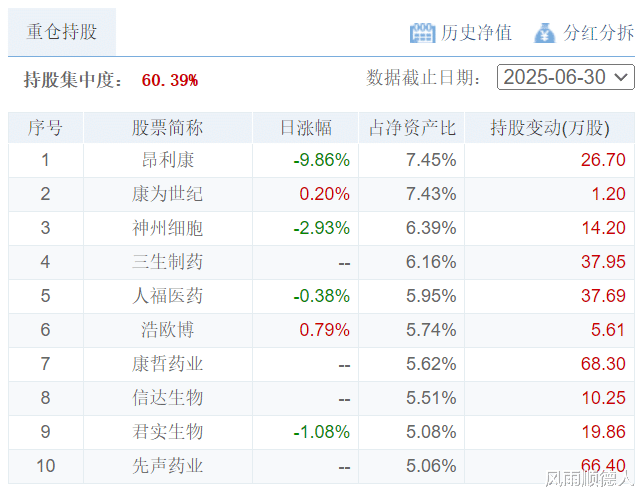Viewport: 644px width, 500px height.
Task: Click the 历史净值 calendar icon
Action: (x=422, y=32)
